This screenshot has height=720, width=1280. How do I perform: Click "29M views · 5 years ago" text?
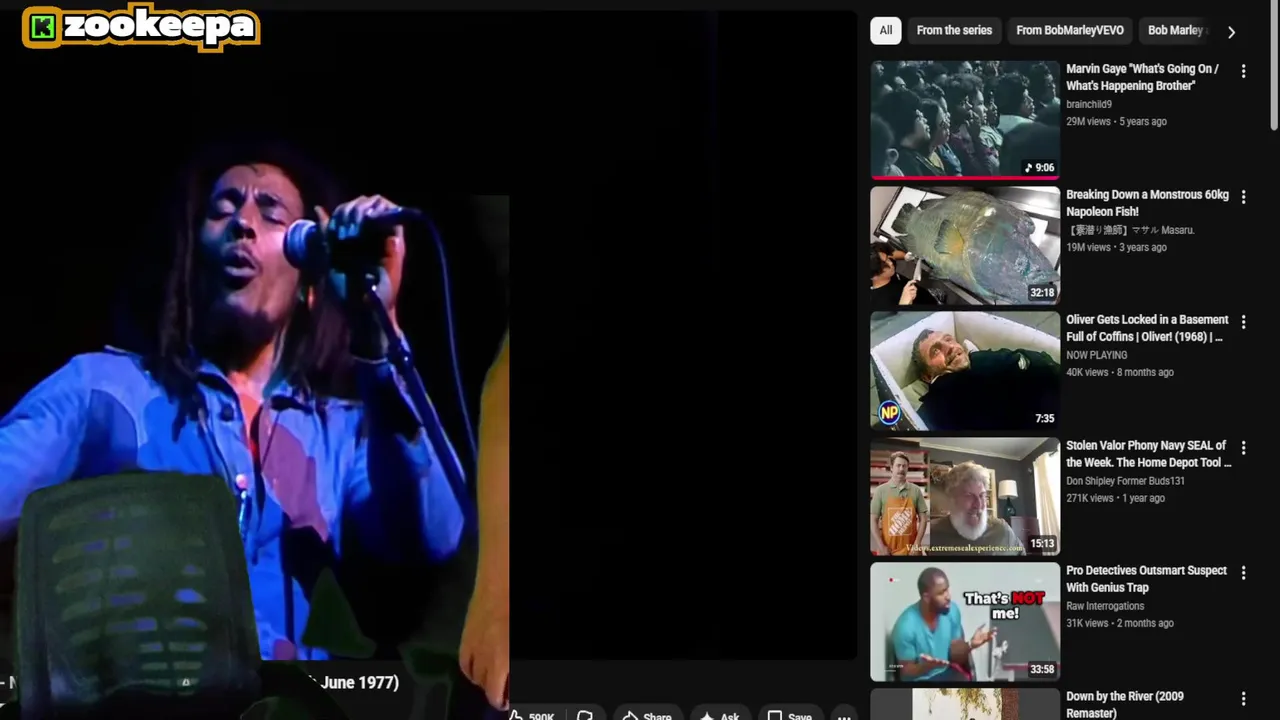1116,121
